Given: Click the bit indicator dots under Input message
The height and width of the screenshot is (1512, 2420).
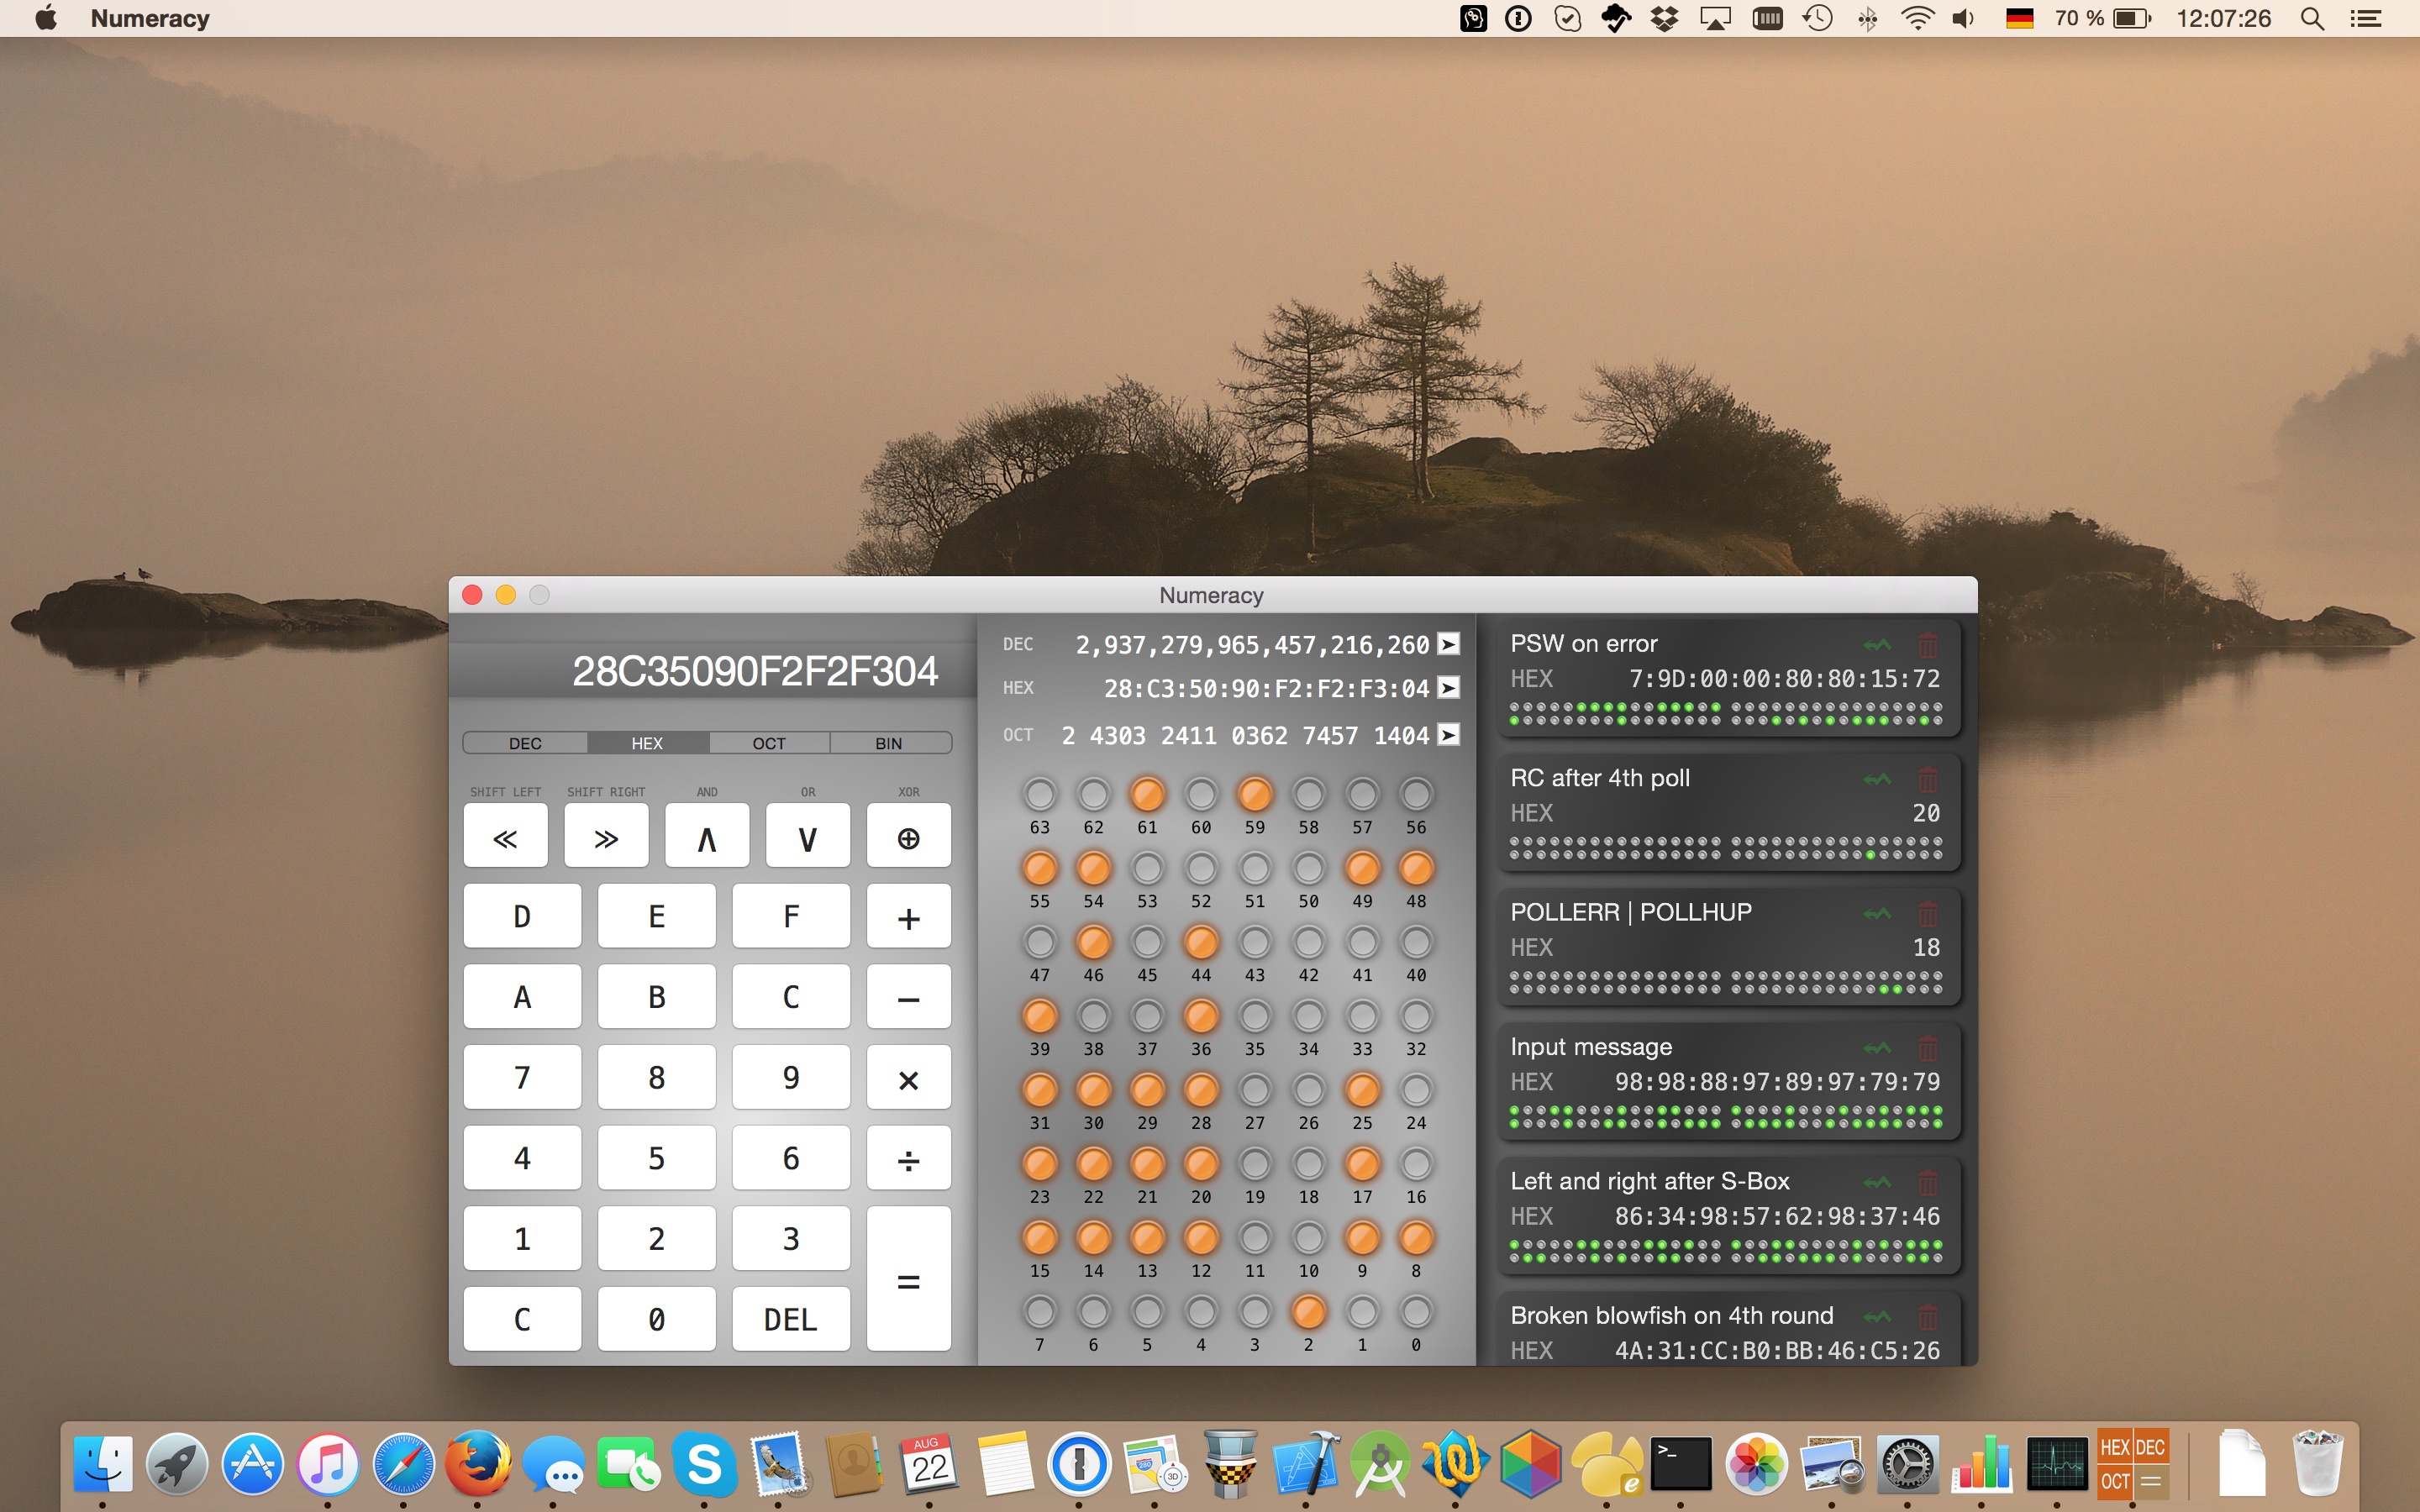Looking at the screenshot, I should [x=1726, y=1117].
